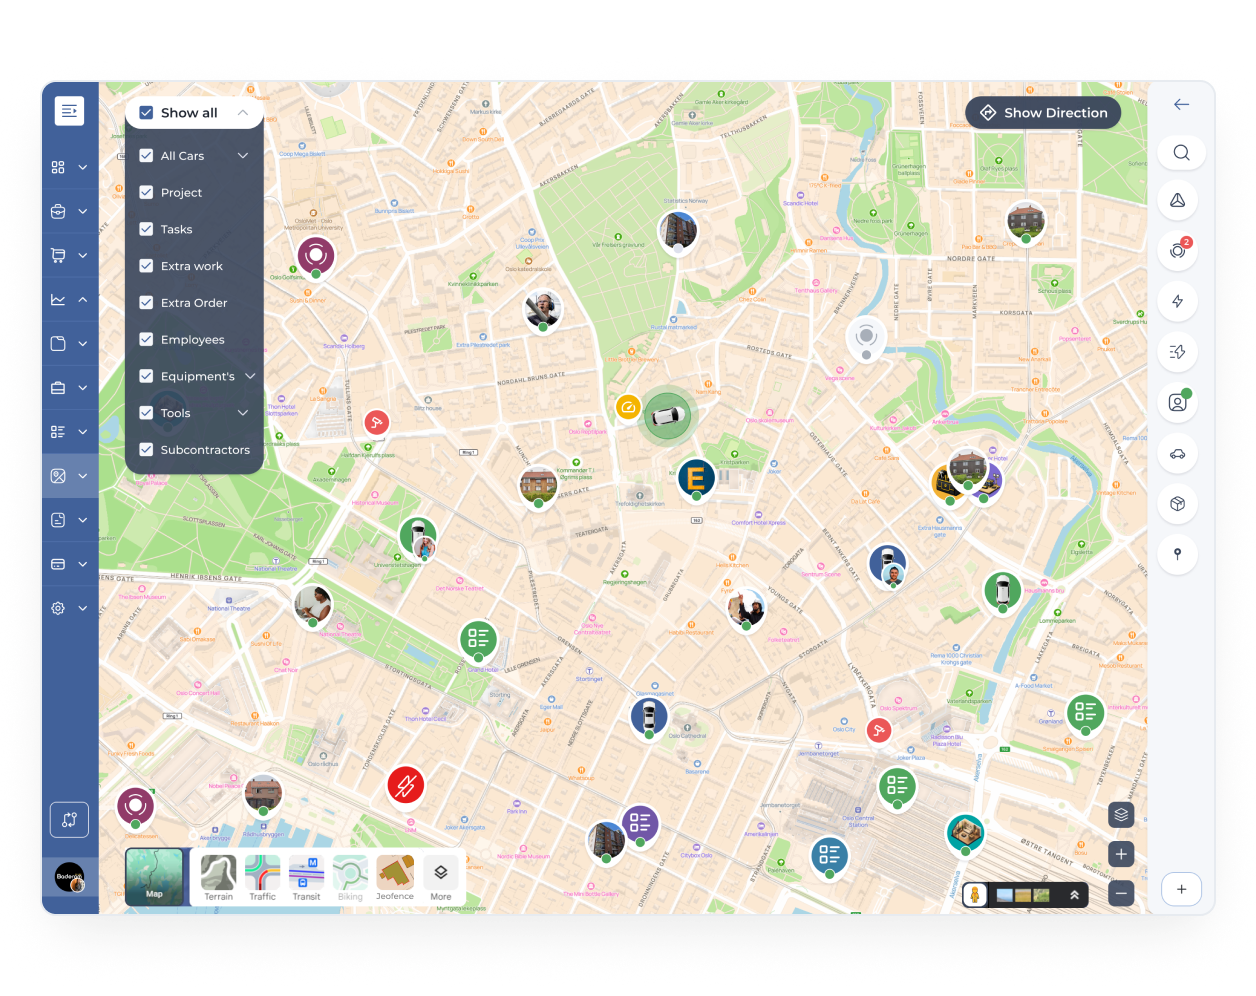1256x996 pixels.
Task: Zoom in with the map plus button
Action: 1121,854
